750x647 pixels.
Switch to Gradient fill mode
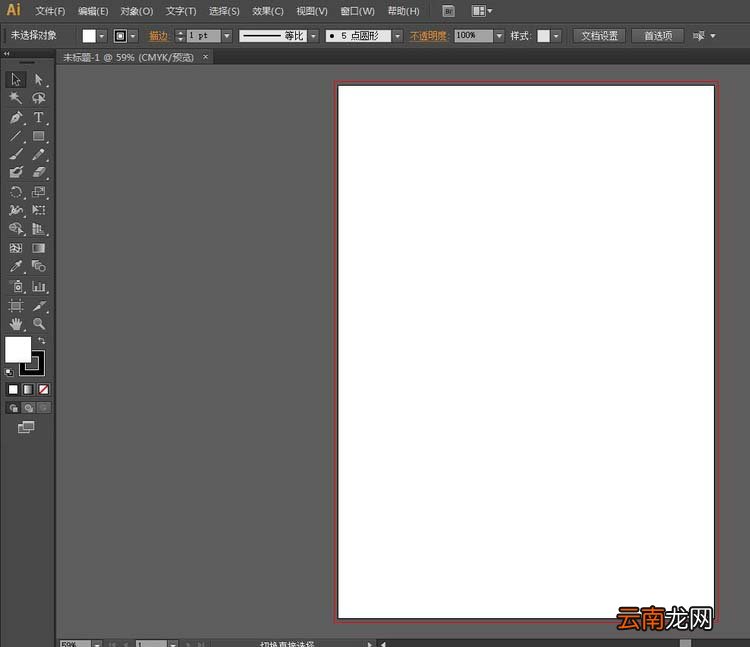tap(28, 390)
